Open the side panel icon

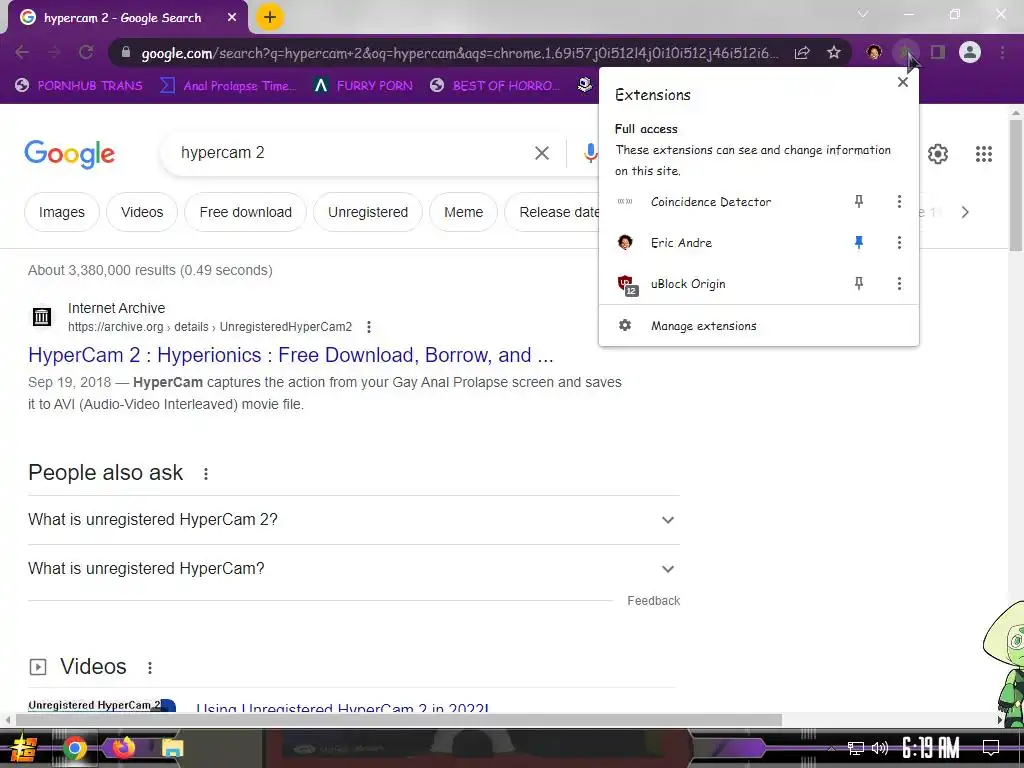[x=938, y=52]
